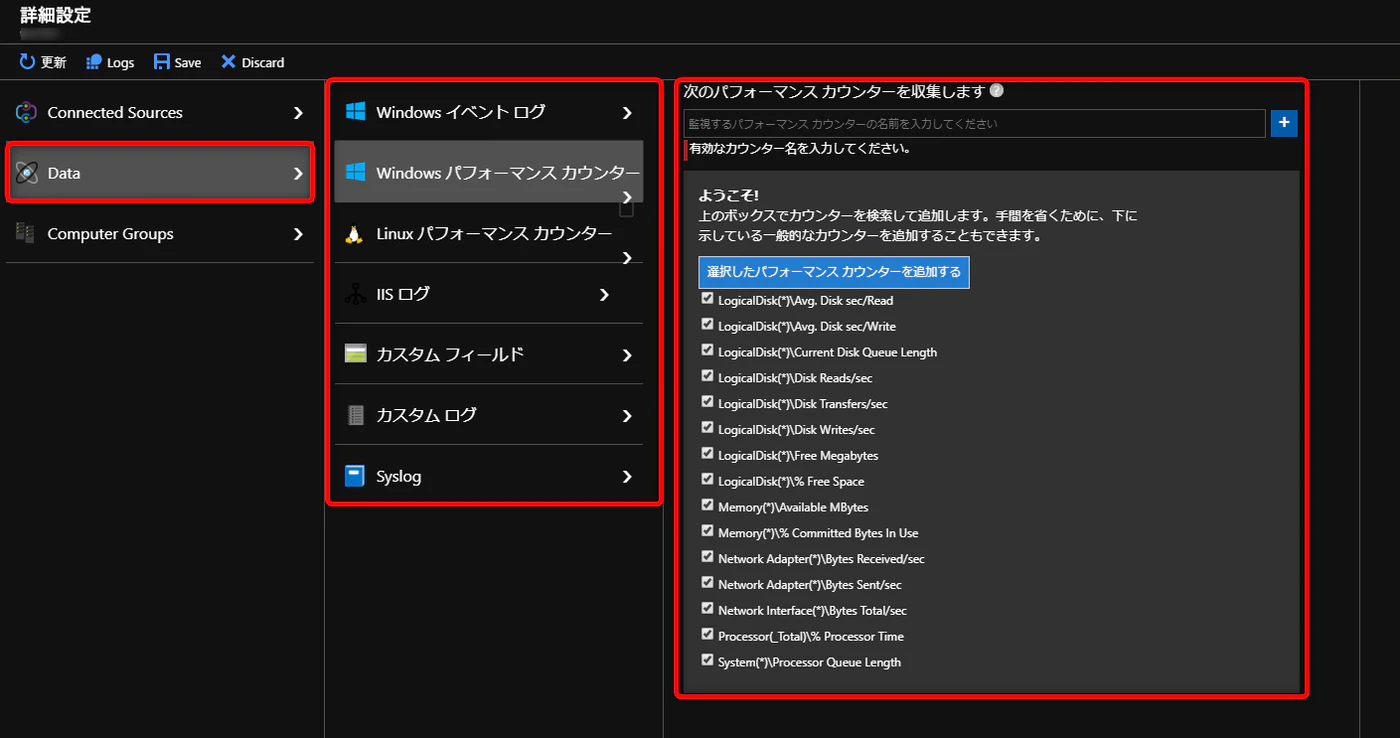Click 選択したパフォーマンス カウンターを追加する button

point(834,272)
